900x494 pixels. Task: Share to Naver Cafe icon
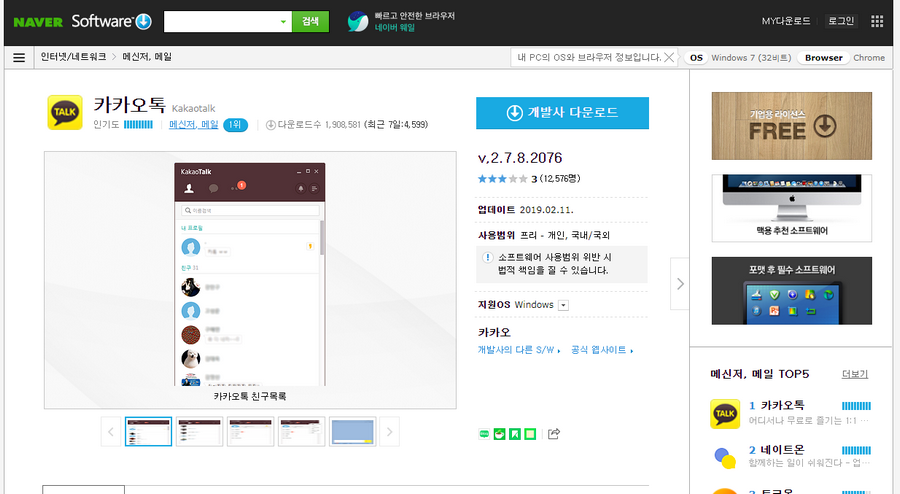[499, 434]
